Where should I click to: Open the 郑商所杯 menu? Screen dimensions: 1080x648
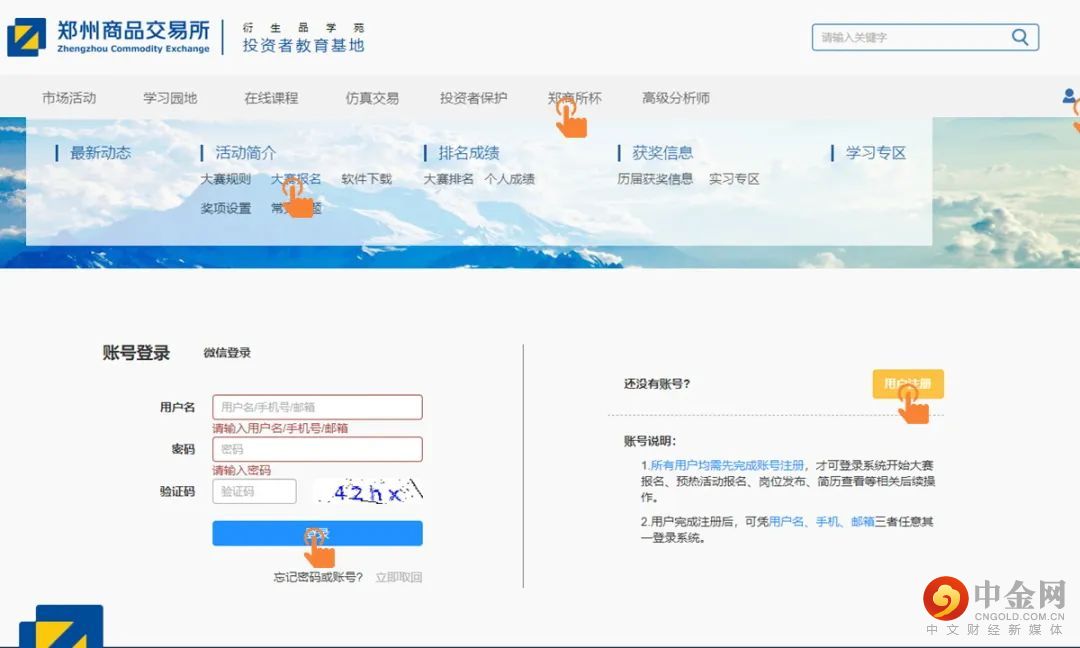(574, 98)
